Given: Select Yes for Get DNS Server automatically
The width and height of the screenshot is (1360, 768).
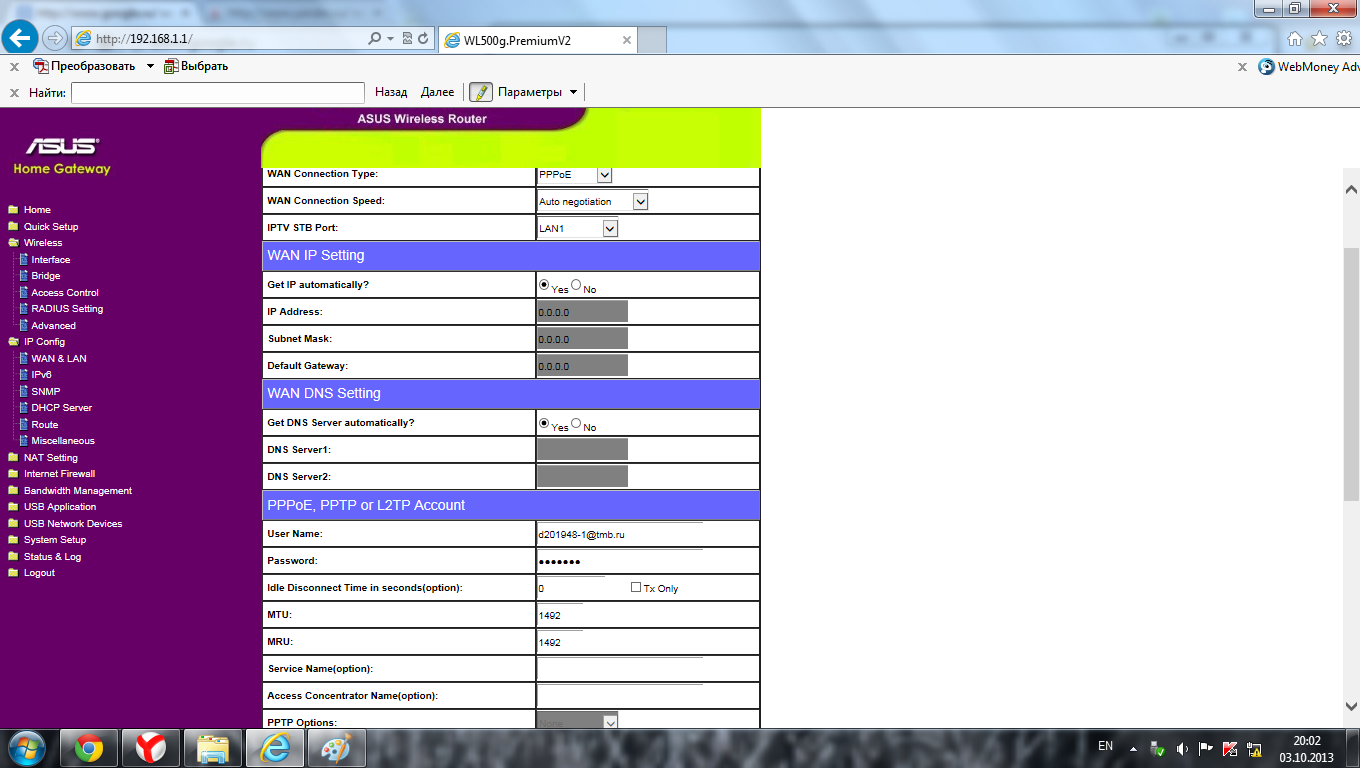Looking at the screenshot, I should 544,423.
